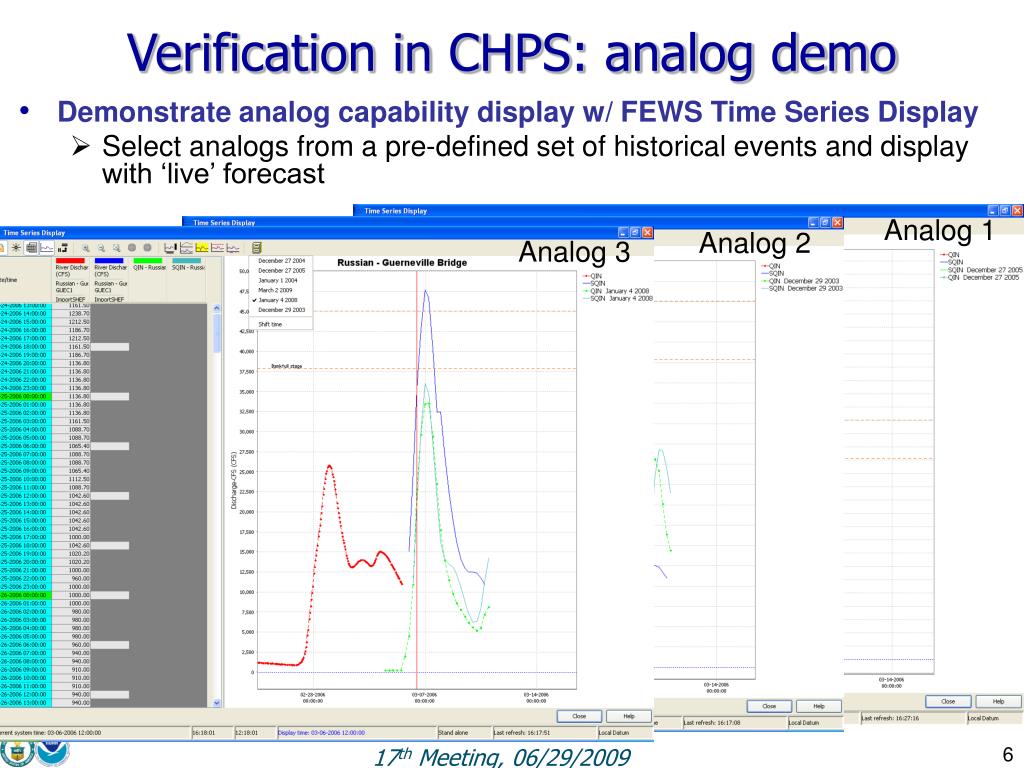Click Help button in Analog 3 window
This screenshot has width=1024, height=768.
(629, 716)
